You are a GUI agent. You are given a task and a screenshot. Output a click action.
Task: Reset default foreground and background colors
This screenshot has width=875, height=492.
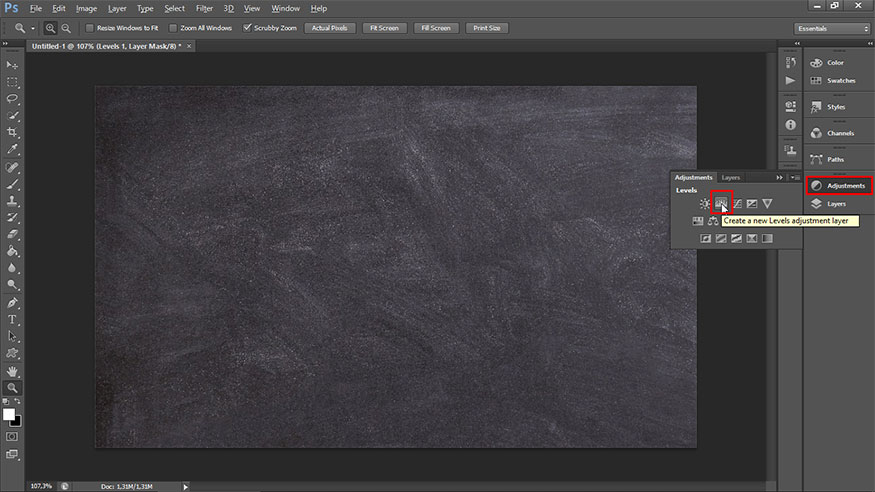coord(6,402)
